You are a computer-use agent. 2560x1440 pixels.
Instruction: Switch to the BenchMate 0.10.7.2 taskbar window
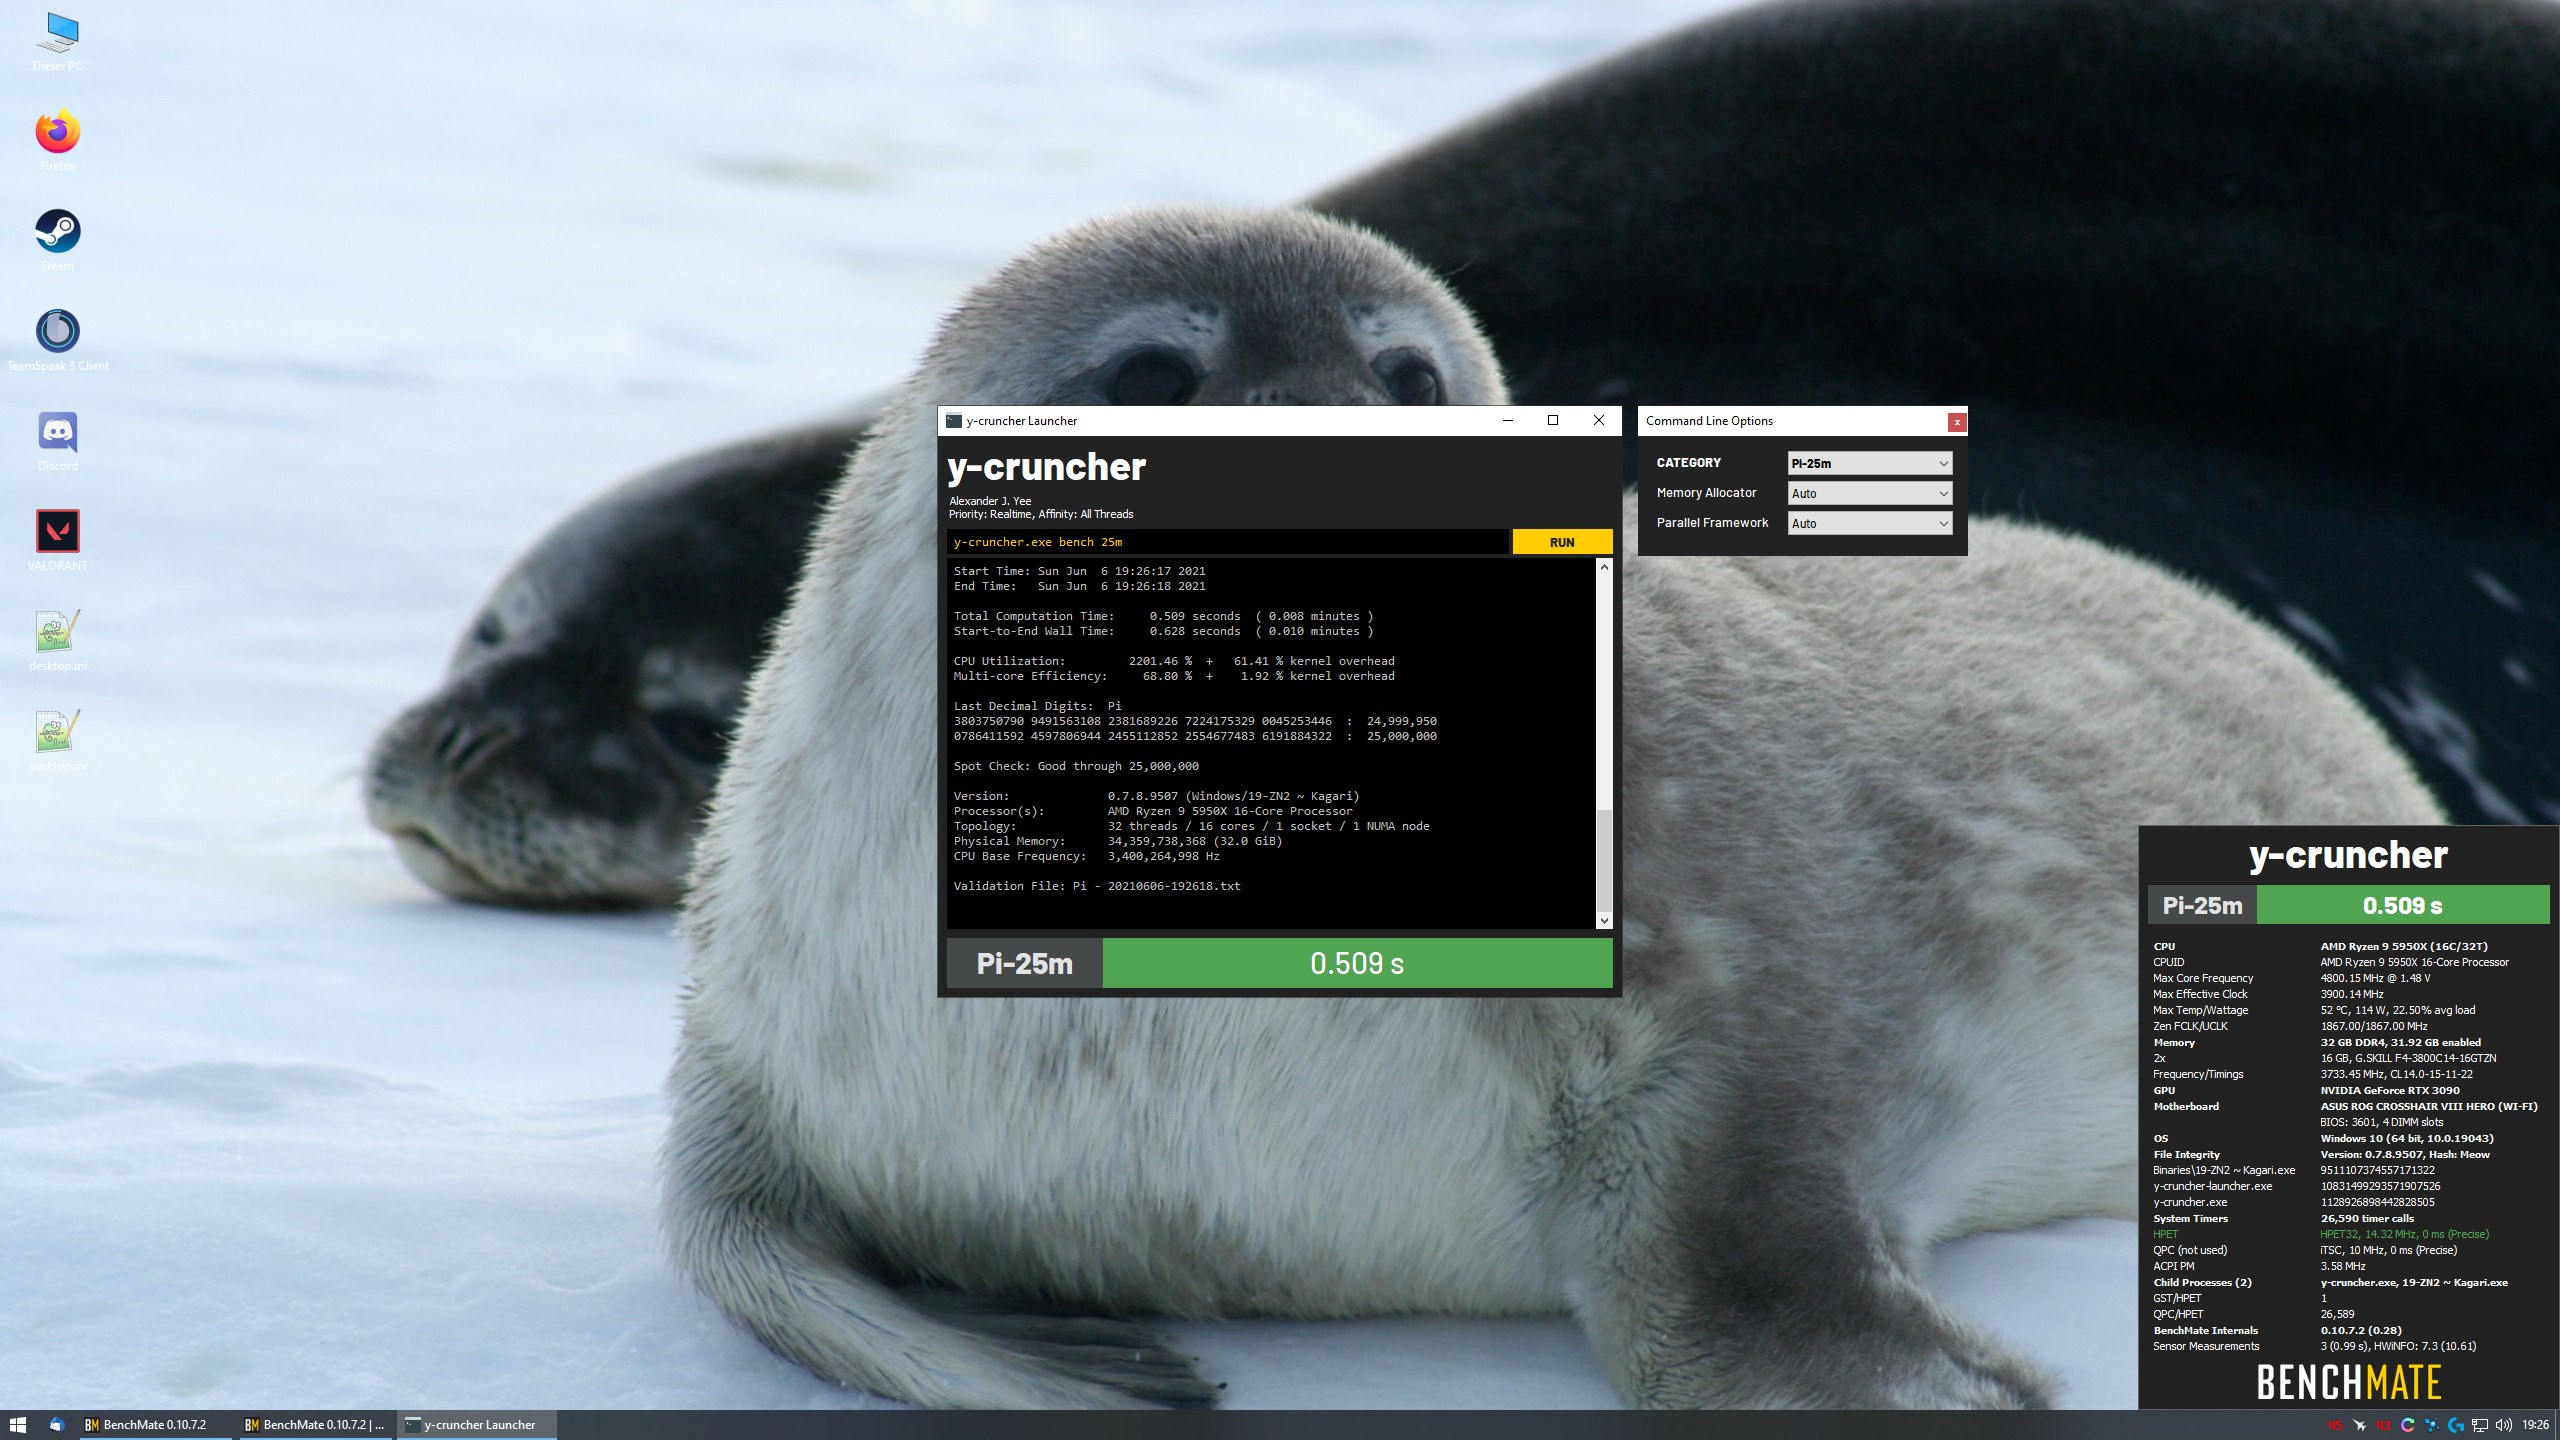tap(156, 1425)
